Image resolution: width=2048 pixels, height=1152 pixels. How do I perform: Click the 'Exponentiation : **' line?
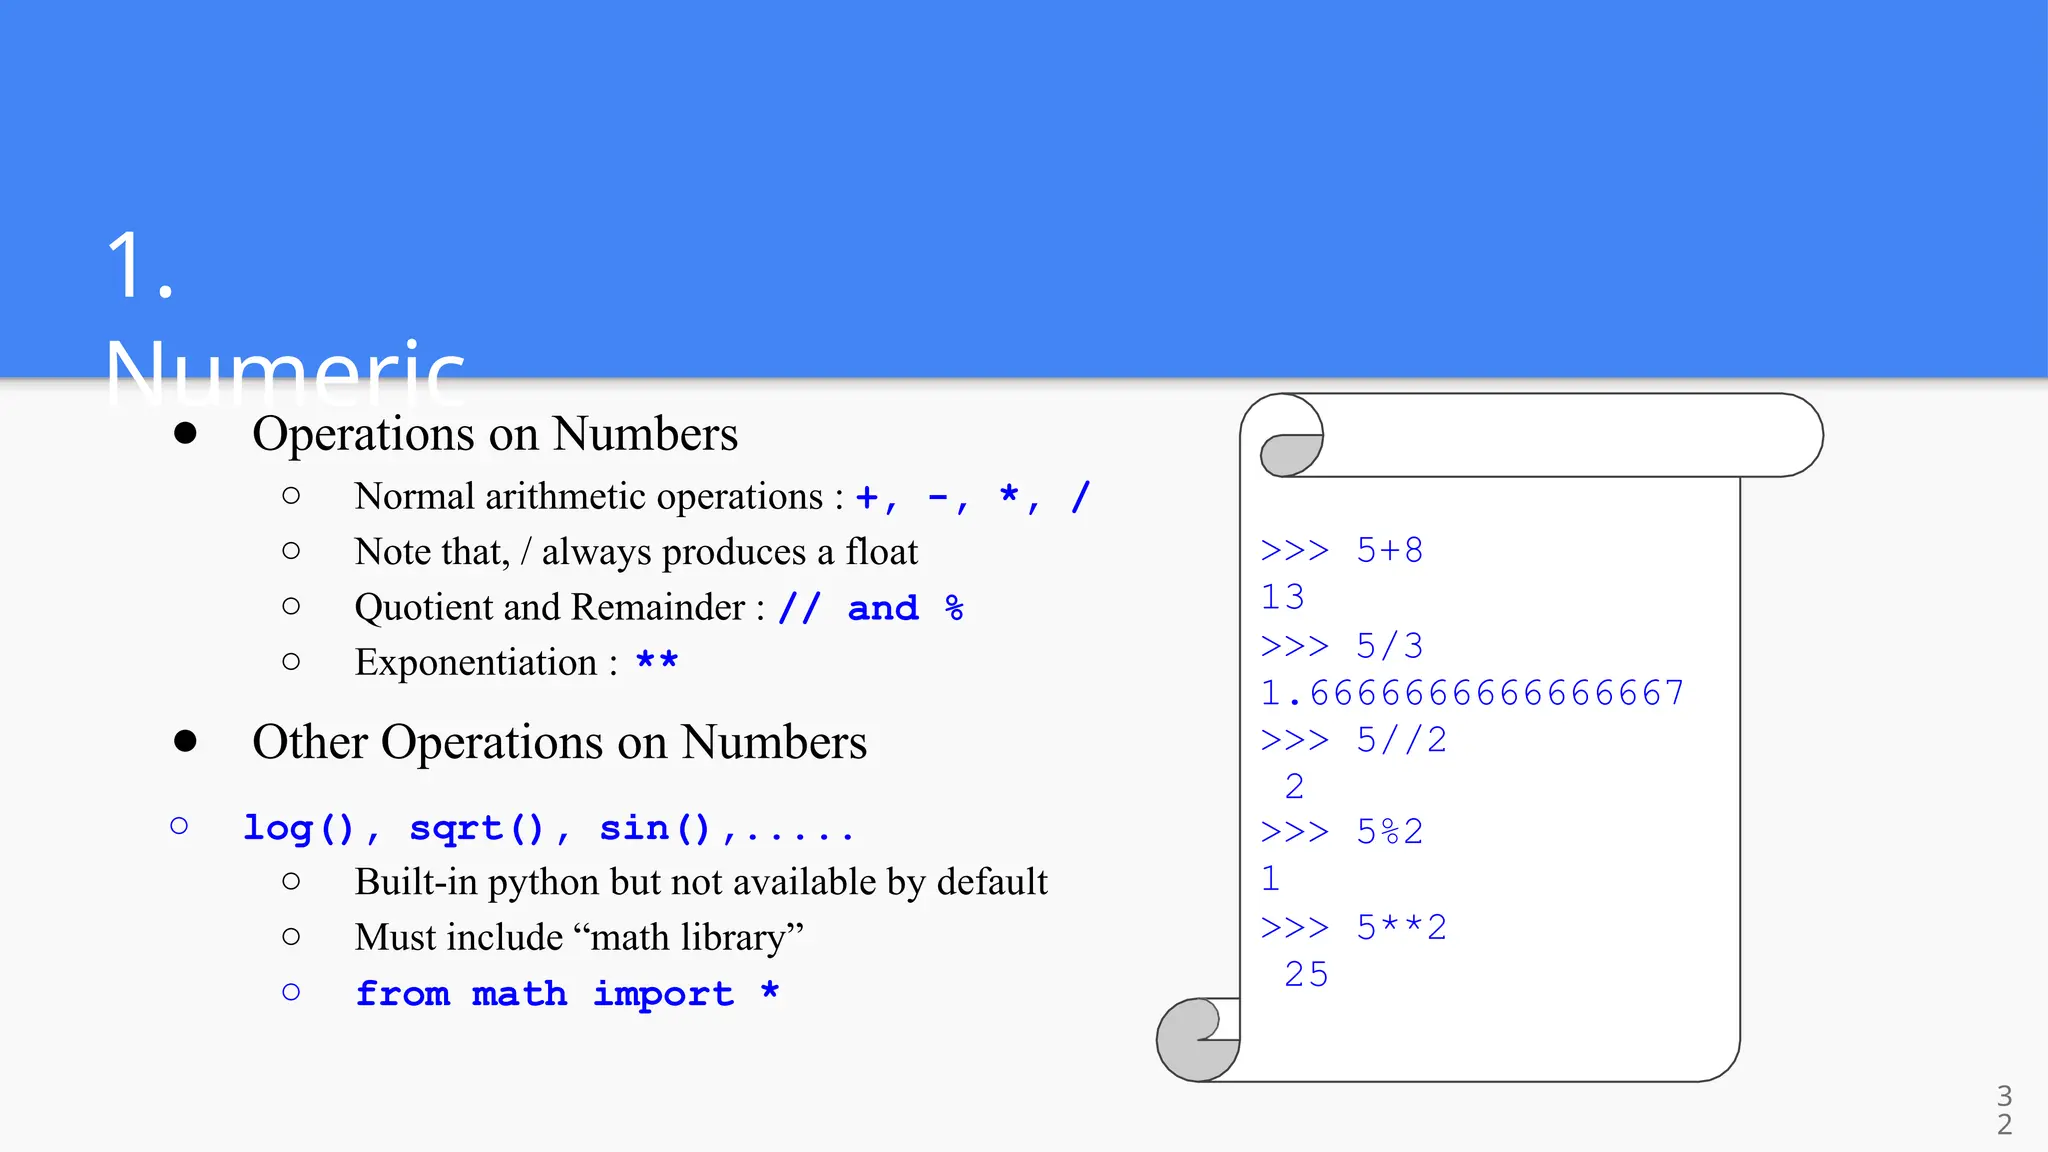coord(516,662)
